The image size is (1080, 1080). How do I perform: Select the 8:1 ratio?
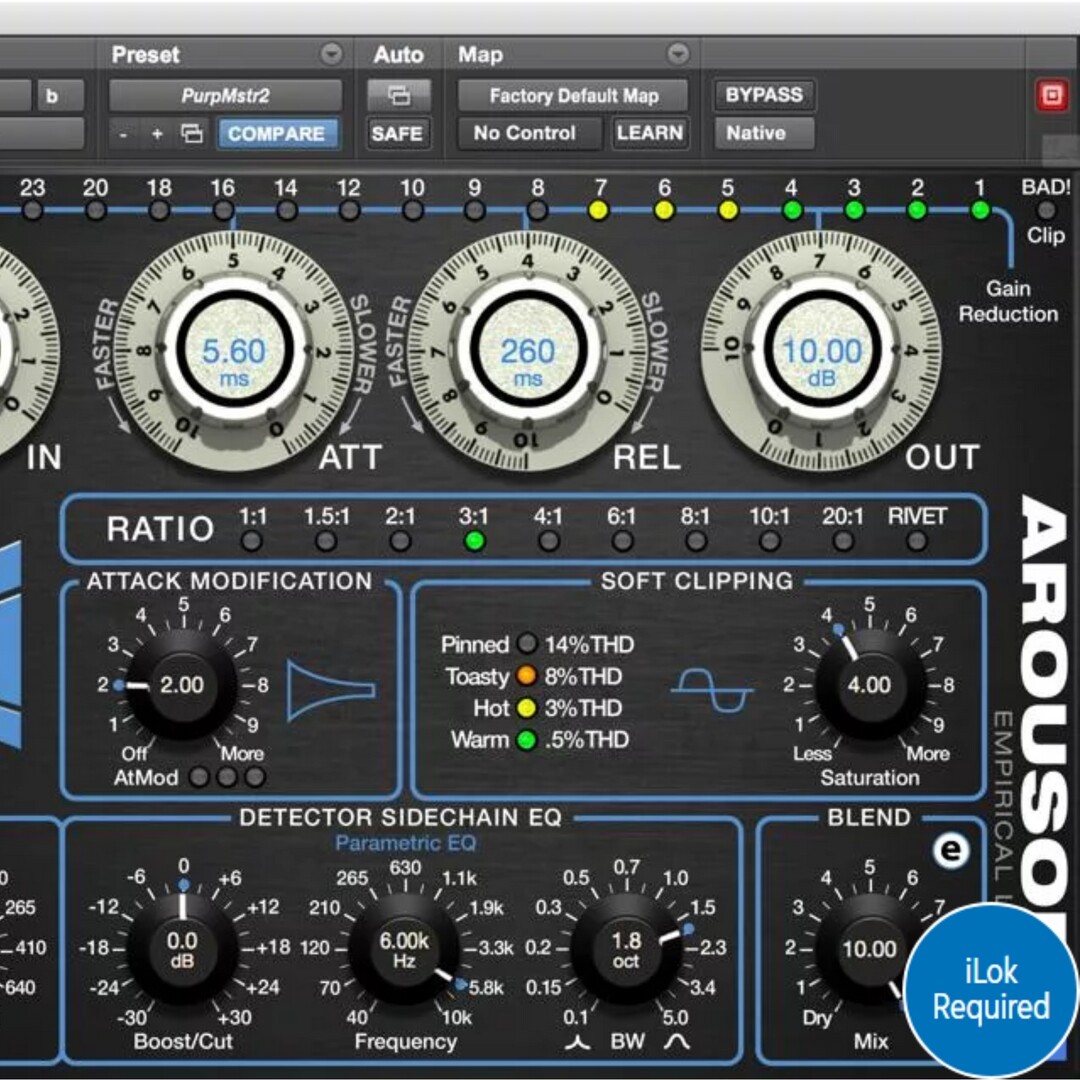pyautogui.click(x=696, y=541)
